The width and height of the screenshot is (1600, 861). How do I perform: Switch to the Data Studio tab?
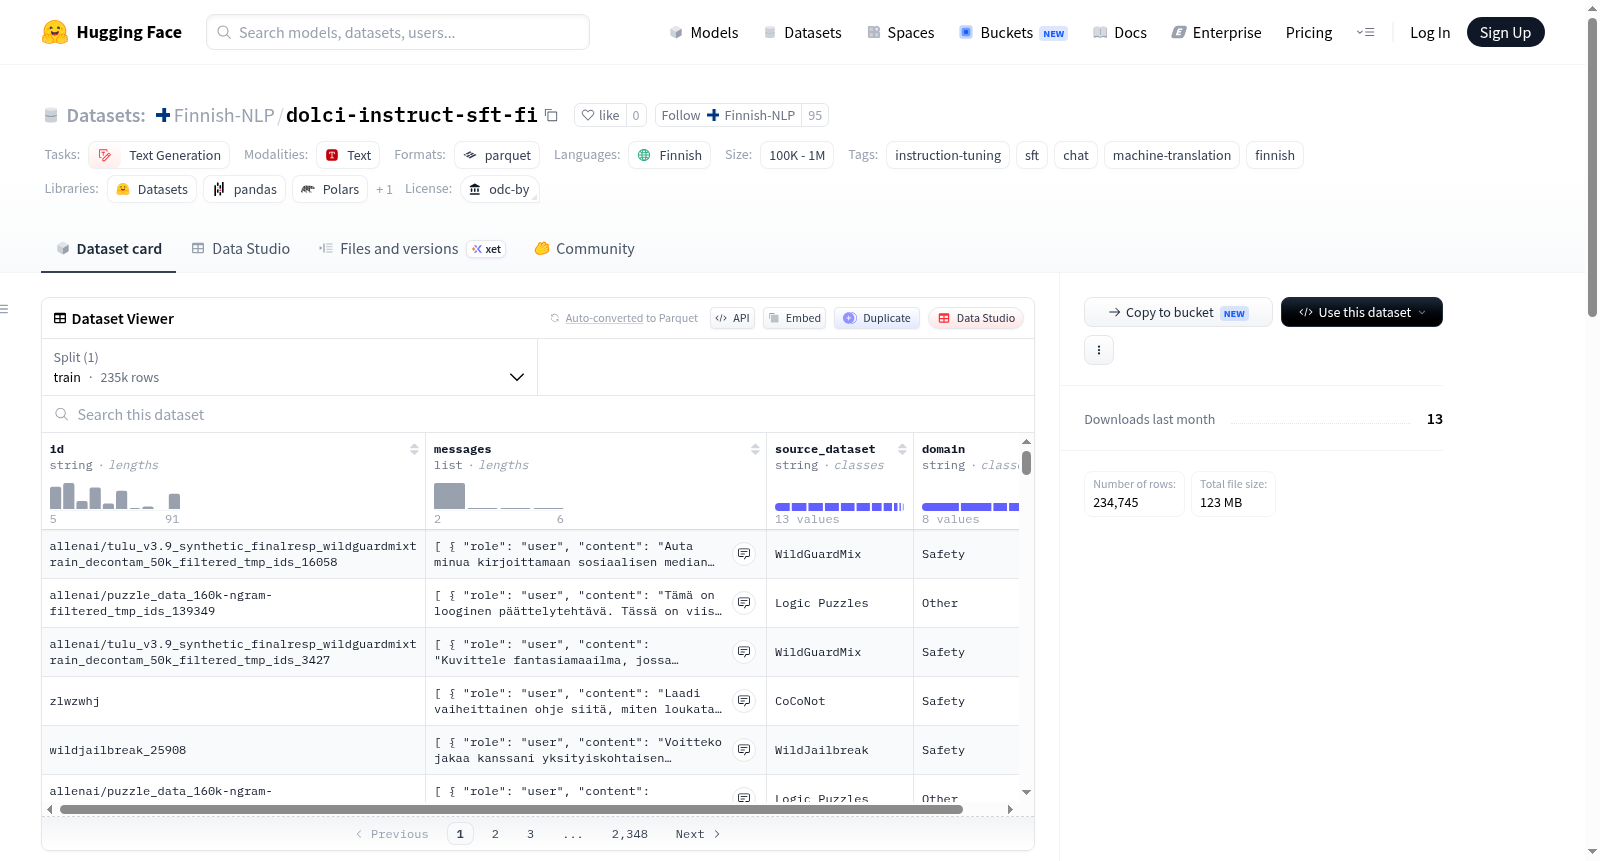[x=240, y=249]
